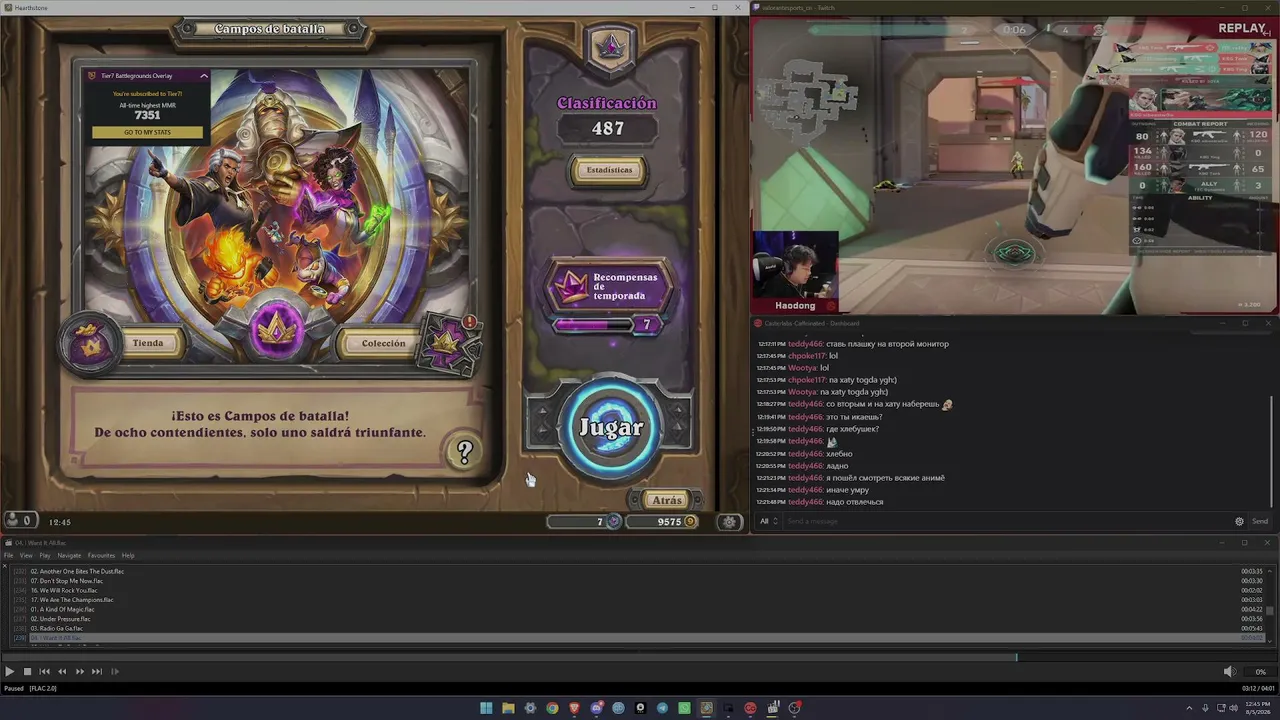This screenshot has height=720, width=1280.
Task: Click the Stop button in music player
Action: pos(27,672)
